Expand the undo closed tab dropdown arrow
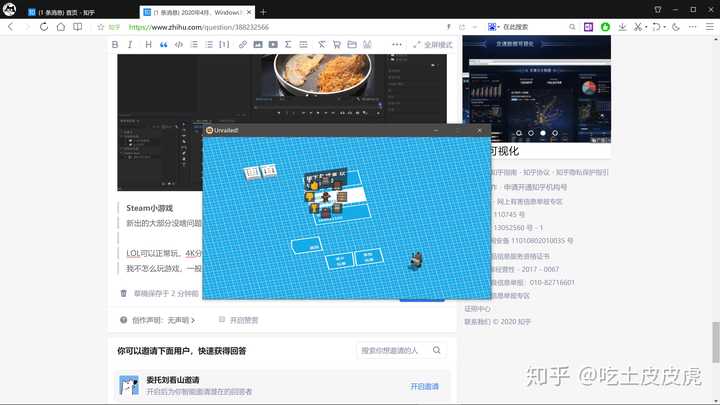 tap(664, 27)
